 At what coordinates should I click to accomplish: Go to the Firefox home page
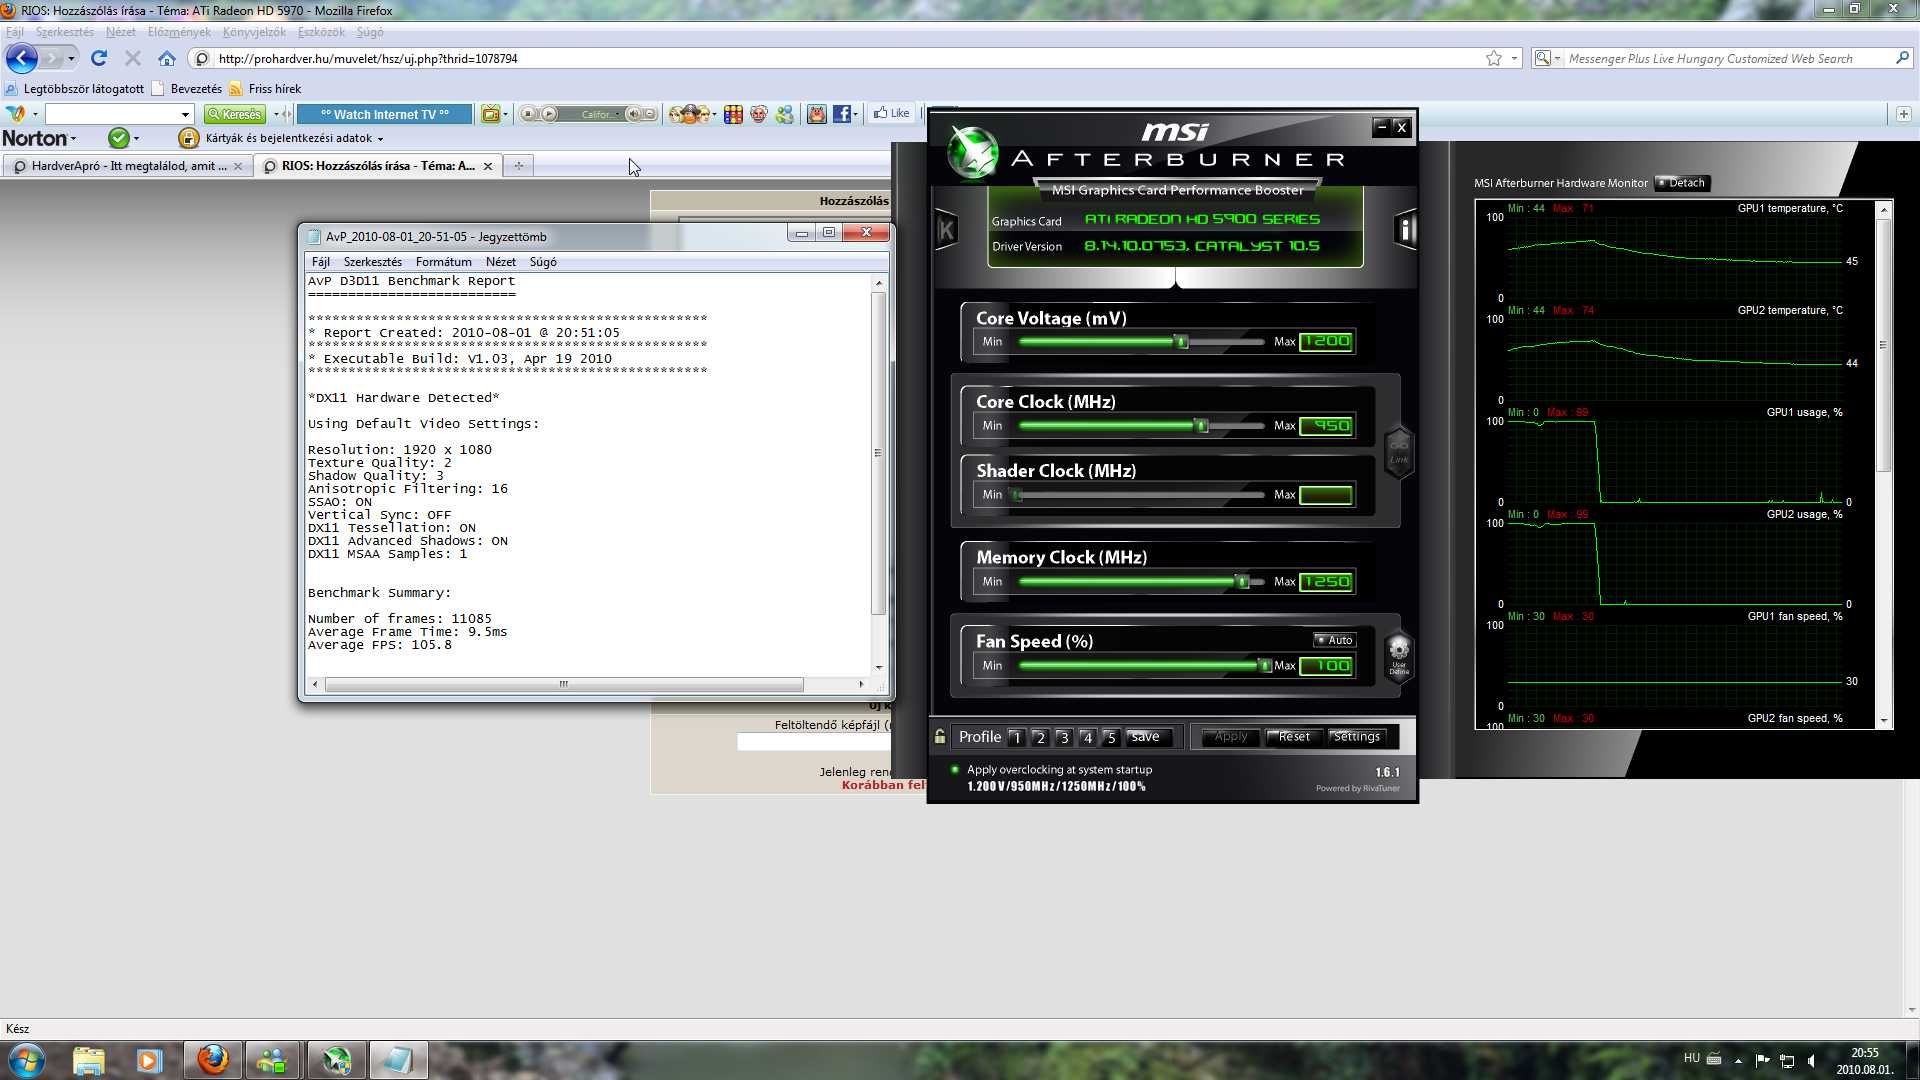167,58
